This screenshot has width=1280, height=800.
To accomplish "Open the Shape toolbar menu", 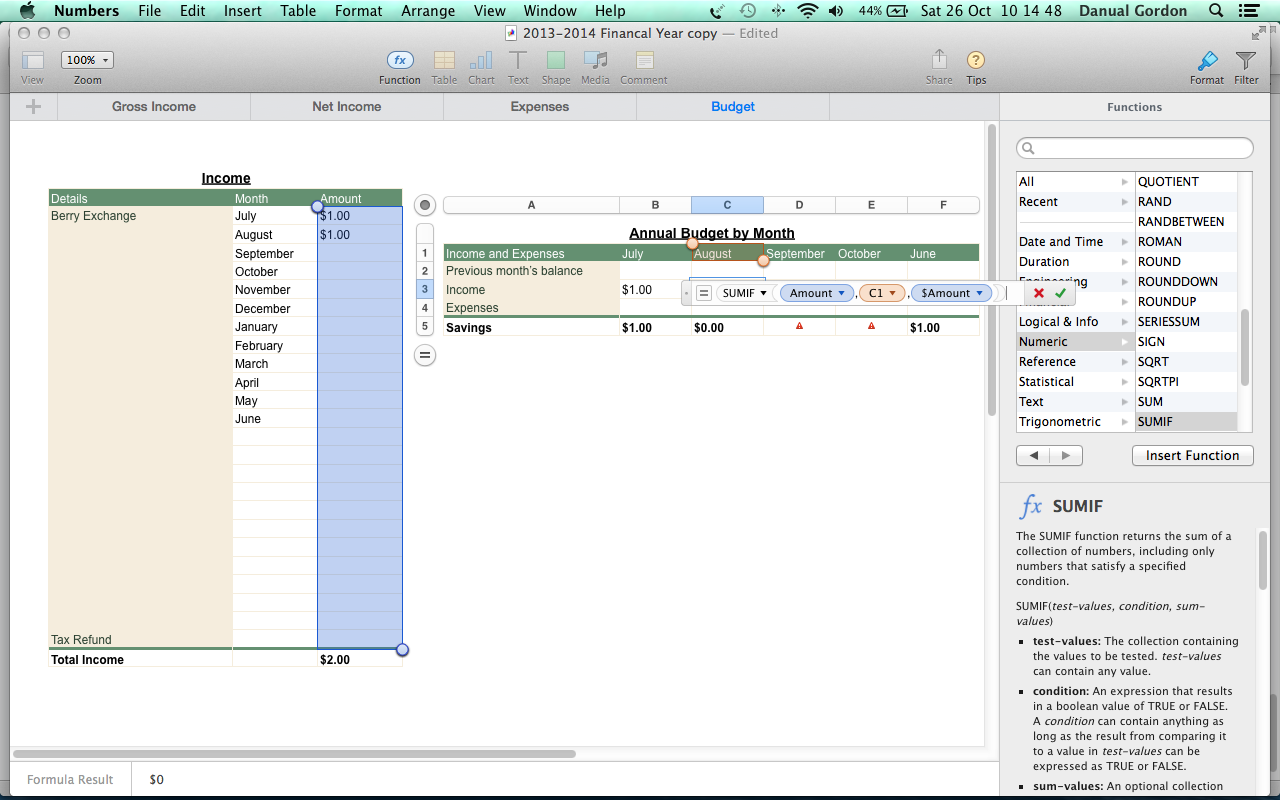I will pyautogui.click(x=556, y=61).
